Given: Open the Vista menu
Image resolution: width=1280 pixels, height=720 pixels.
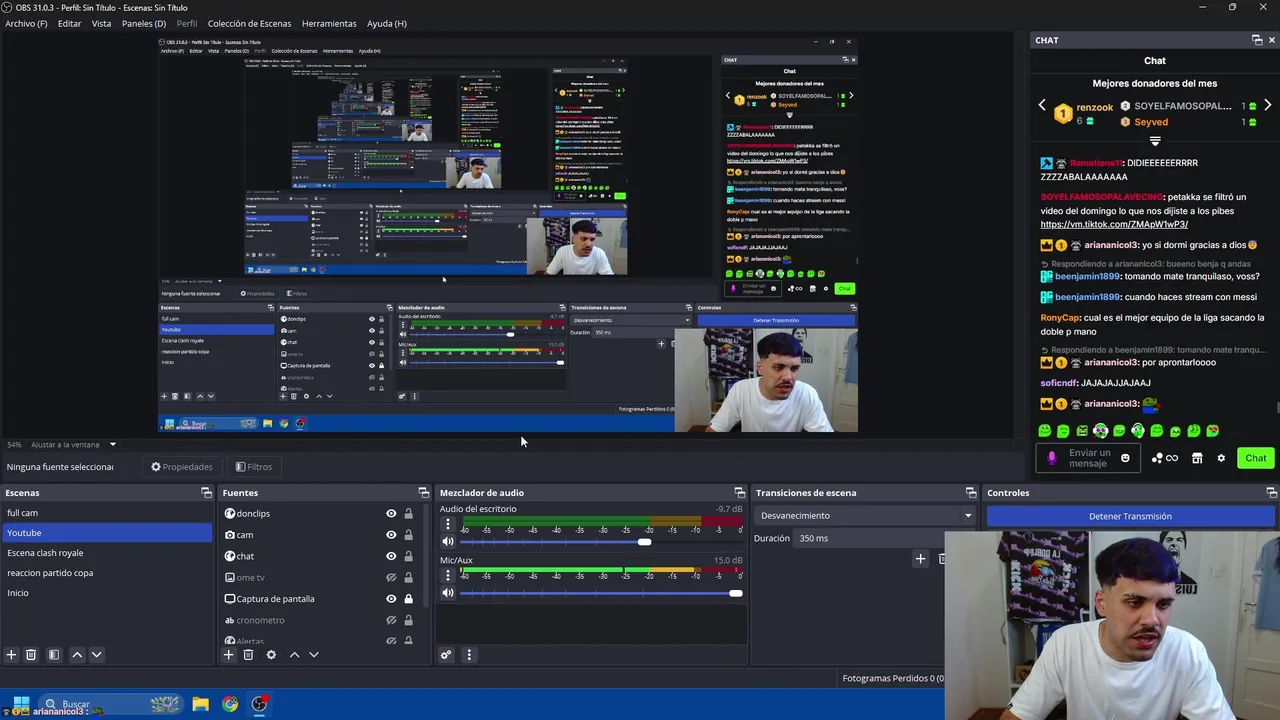Looking at the screenshot, I should pyautogui.click(x=101, y=23).
